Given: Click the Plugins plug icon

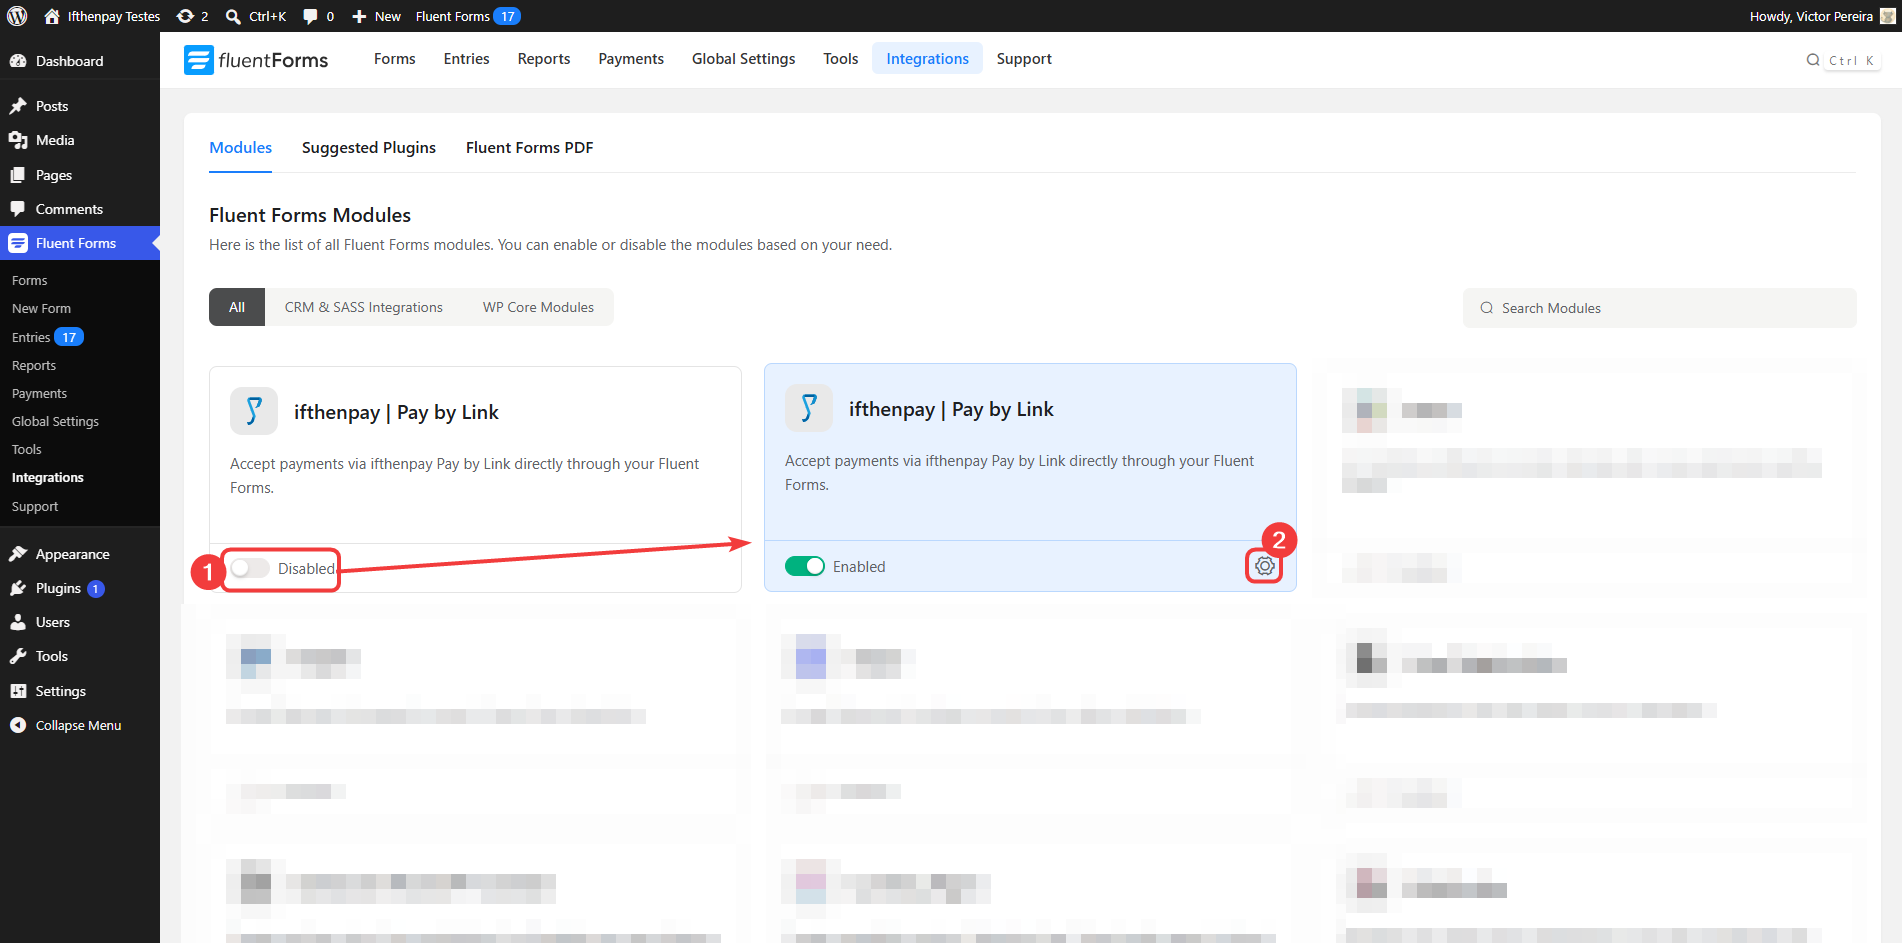Looking at the screenshot, I should coord(18,588).
